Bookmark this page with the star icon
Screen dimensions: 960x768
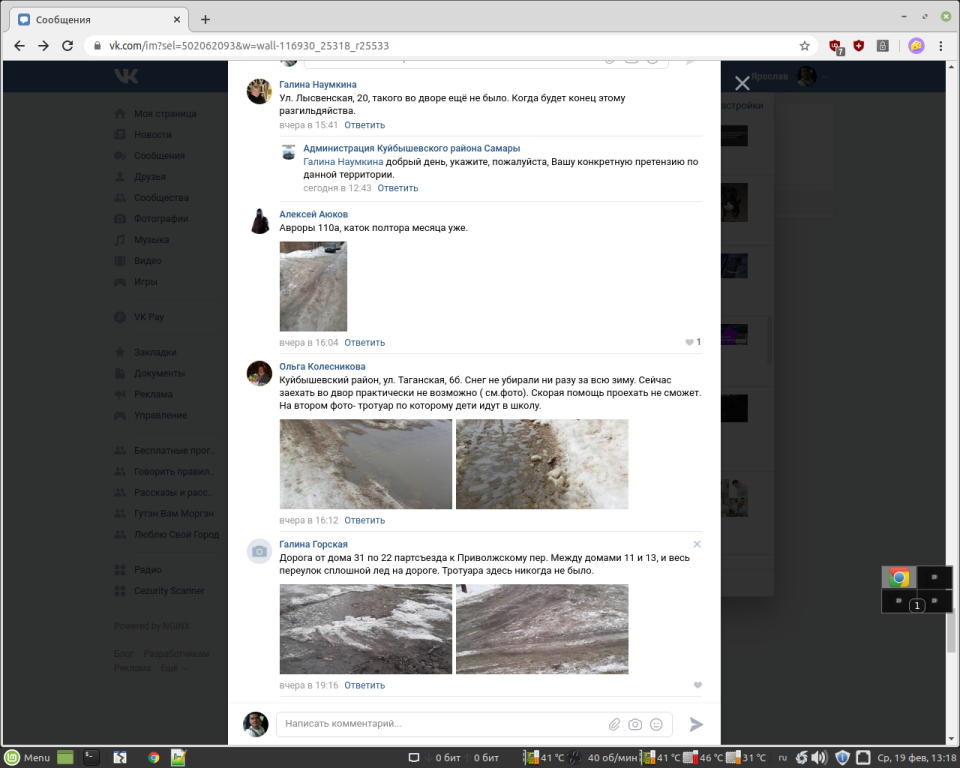pyautogui.click(x=804, y=46)
